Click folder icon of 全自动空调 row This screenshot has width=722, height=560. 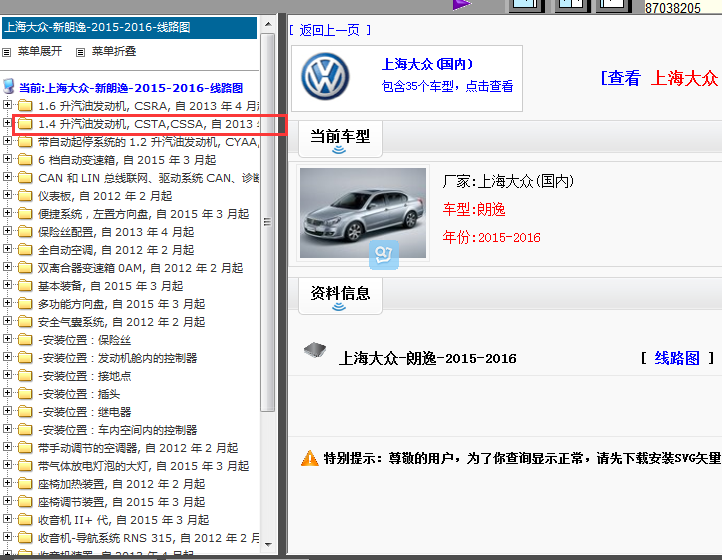point(25,250)
